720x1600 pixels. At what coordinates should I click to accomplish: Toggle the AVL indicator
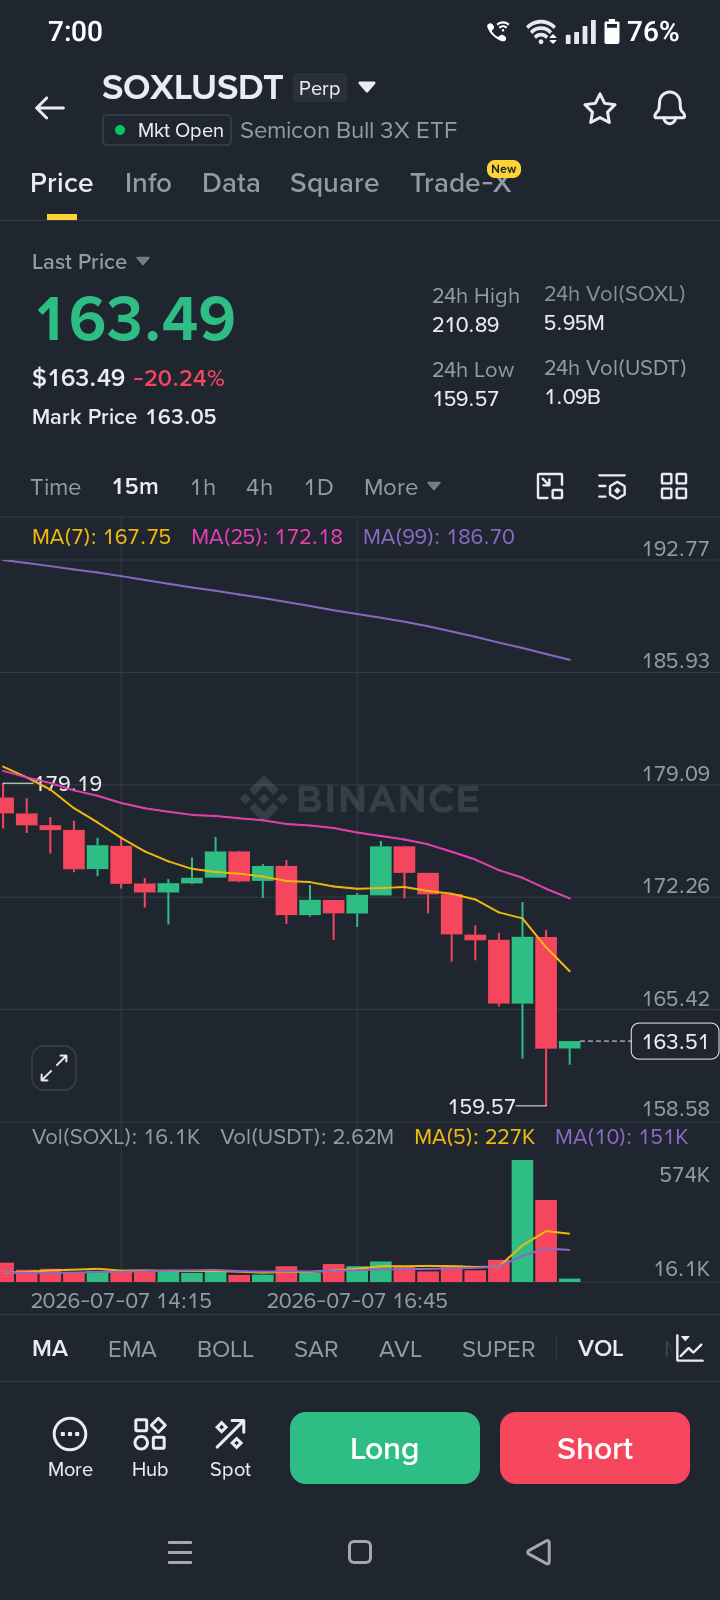pyautogui.click(x=400, y=1348)
